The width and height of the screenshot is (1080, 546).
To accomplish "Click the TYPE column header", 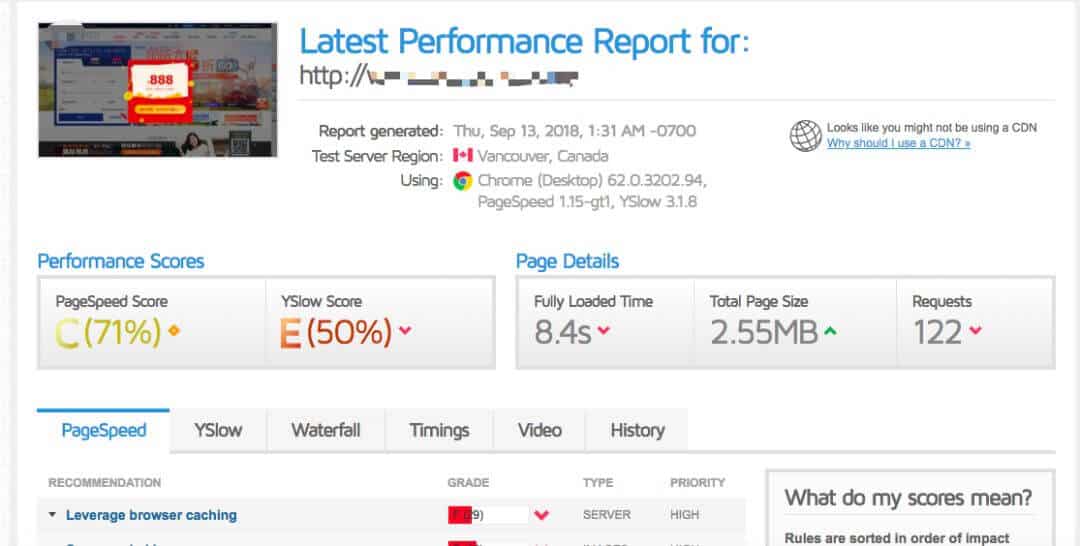I will 598,483.
